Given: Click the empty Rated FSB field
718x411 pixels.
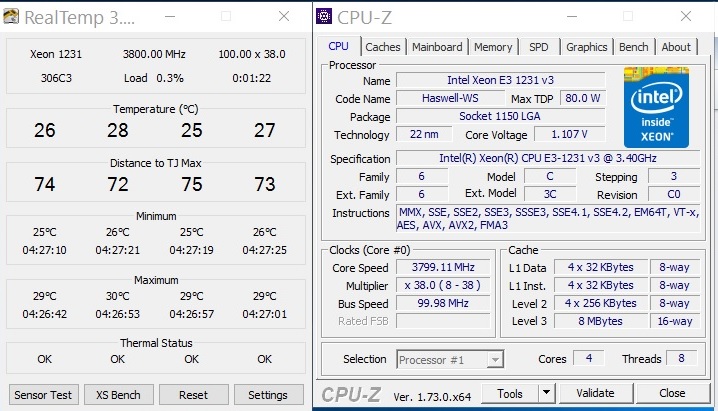Looking at the screenshot, I should (x=443, y=321).
